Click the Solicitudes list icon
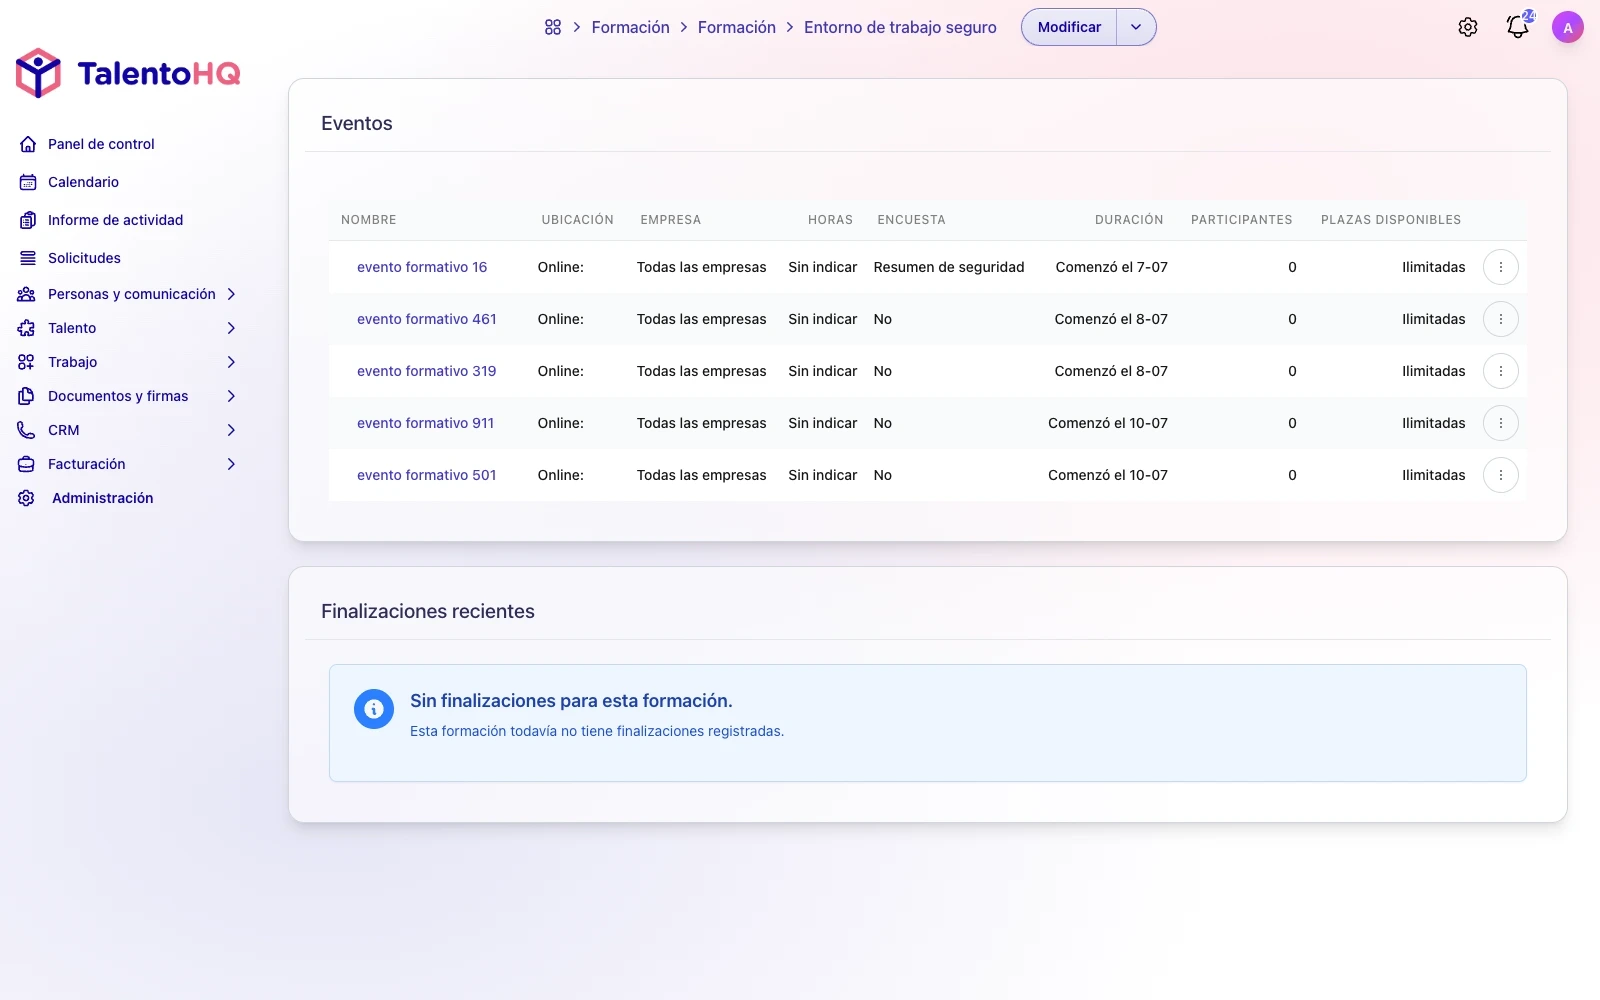This screenshot has width=1600, height=1000. [28, 258]
